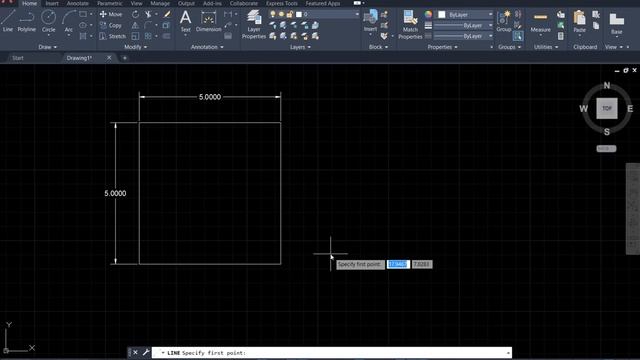Open the Manage ribbon tab

[160, 3]
